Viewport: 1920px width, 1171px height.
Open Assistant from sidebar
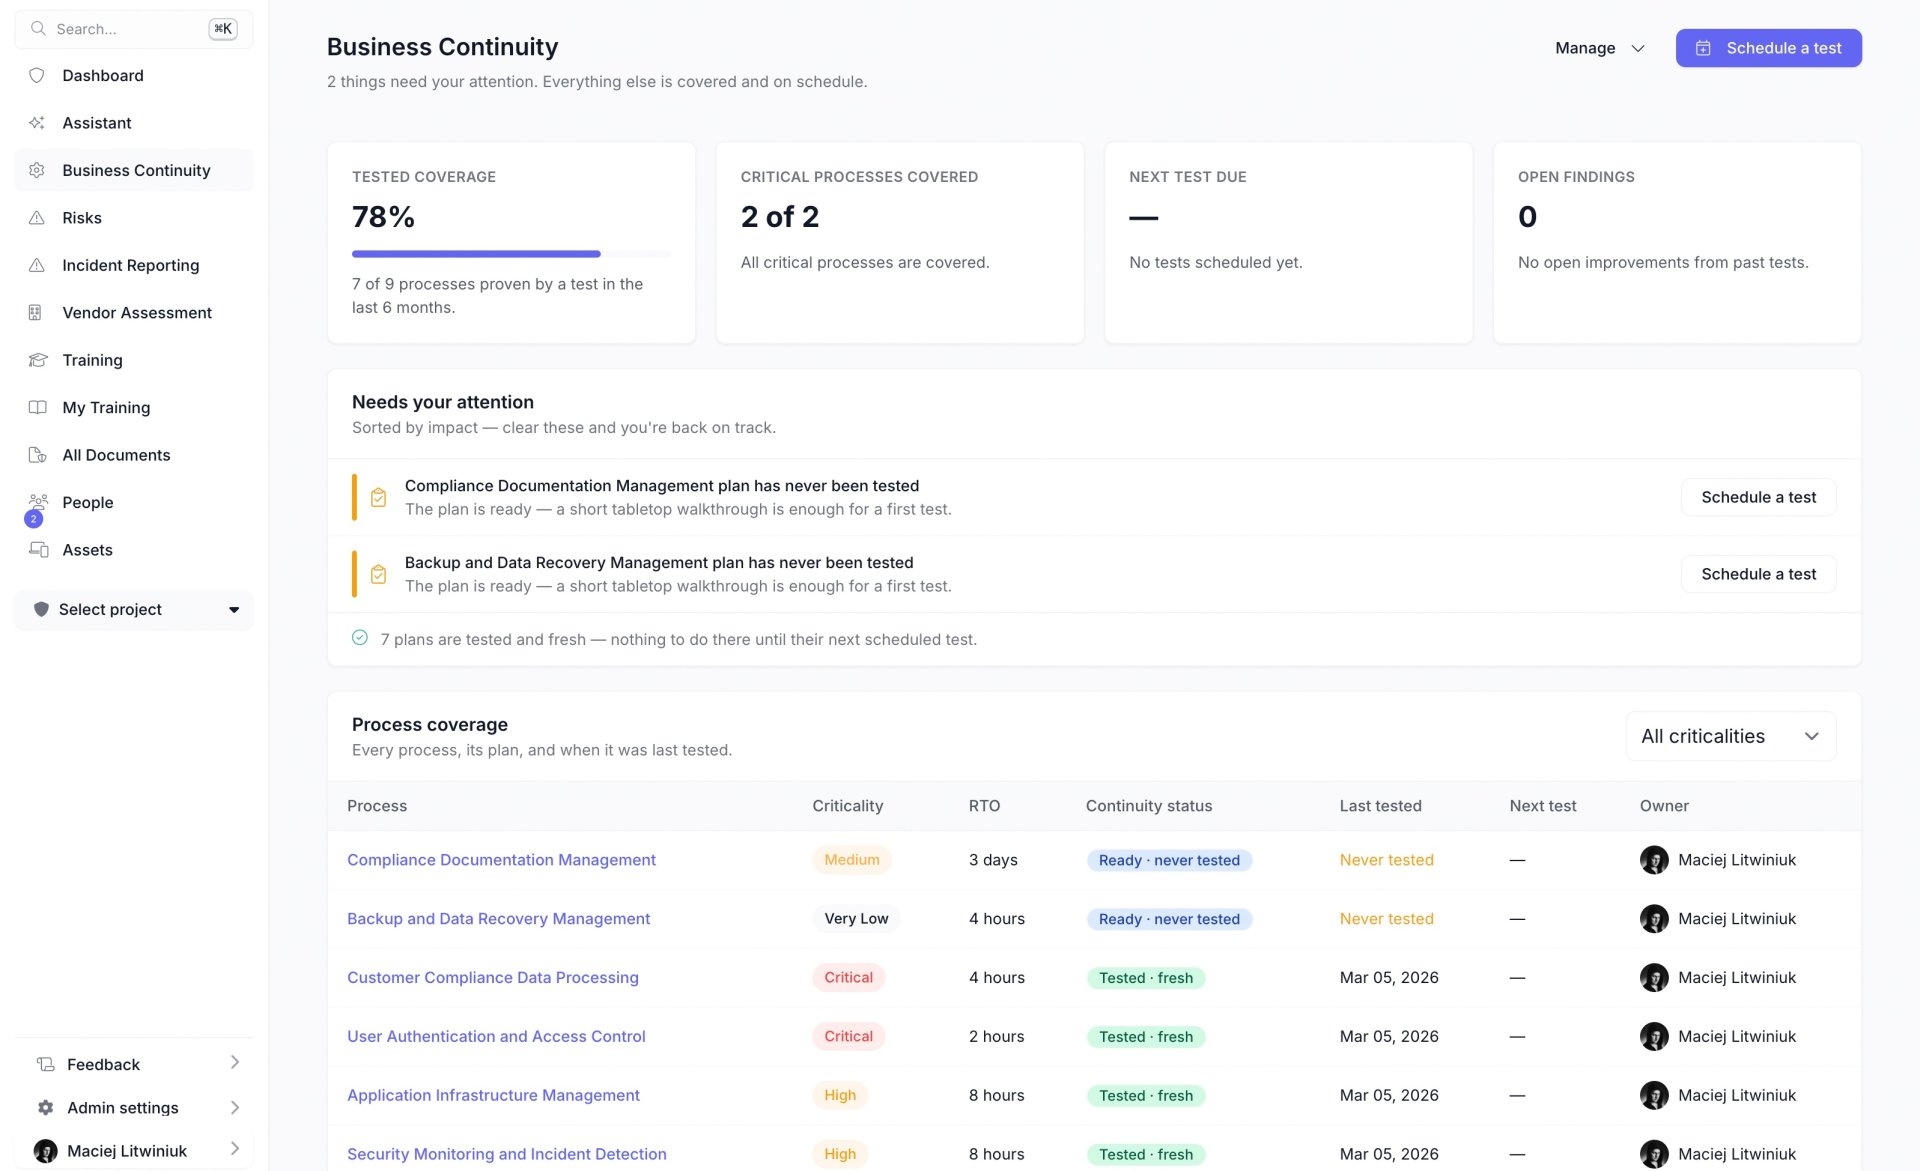click(134, 123)
